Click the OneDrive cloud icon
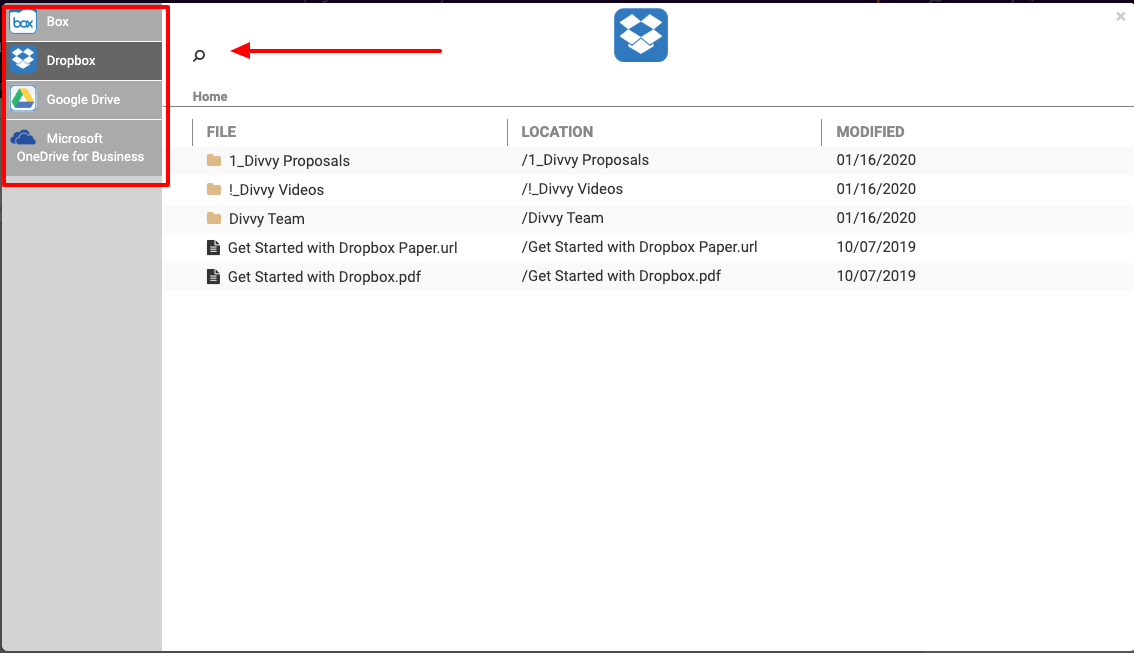The image size is (1134, 653). click(23, 137)
